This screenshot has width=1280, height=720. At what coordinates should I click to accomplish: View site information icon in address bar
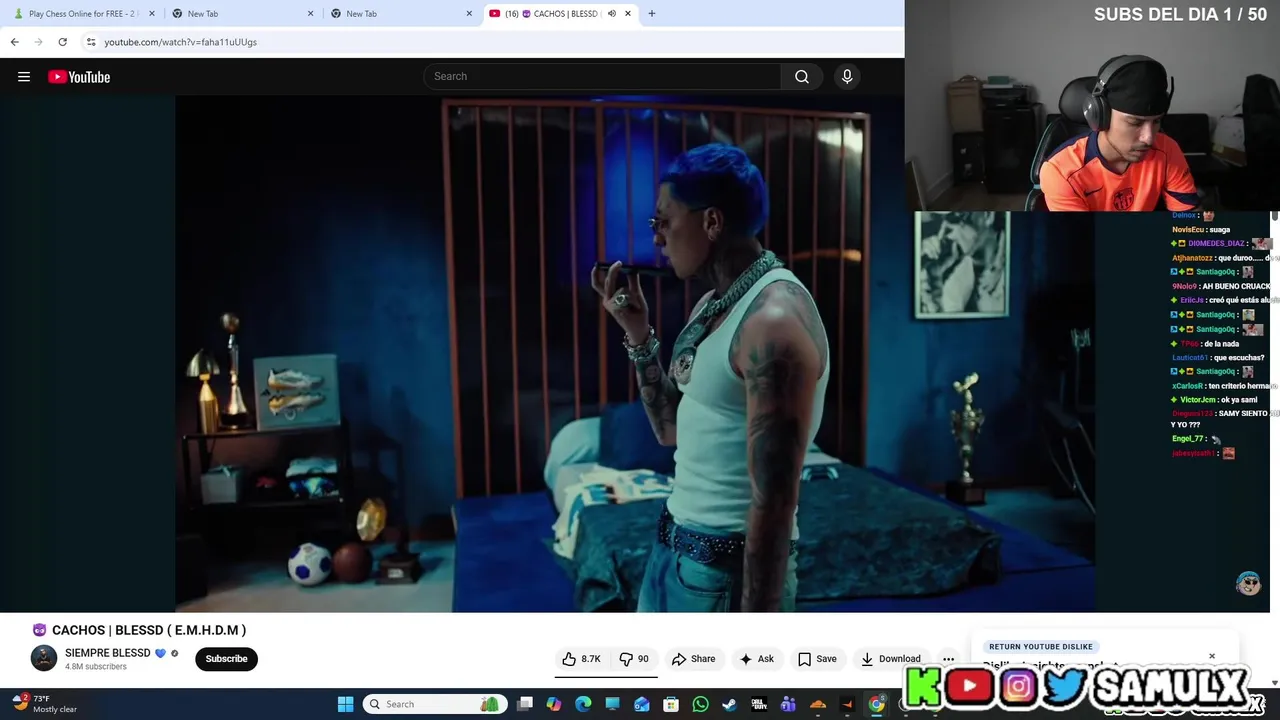[91, 42]
